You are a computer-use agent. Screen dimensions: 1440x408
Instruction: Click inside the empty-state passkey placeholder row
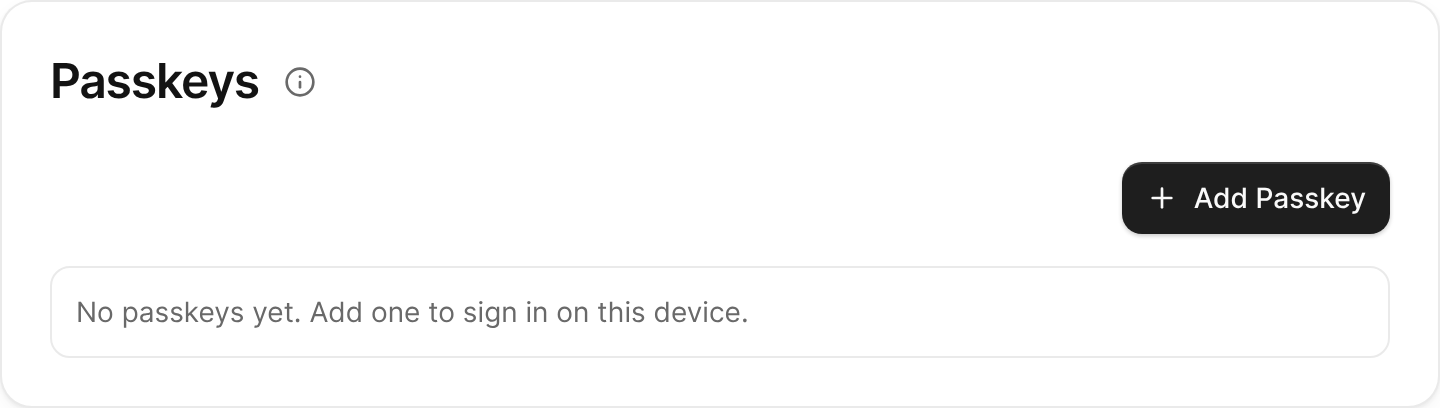pos(720,312)
